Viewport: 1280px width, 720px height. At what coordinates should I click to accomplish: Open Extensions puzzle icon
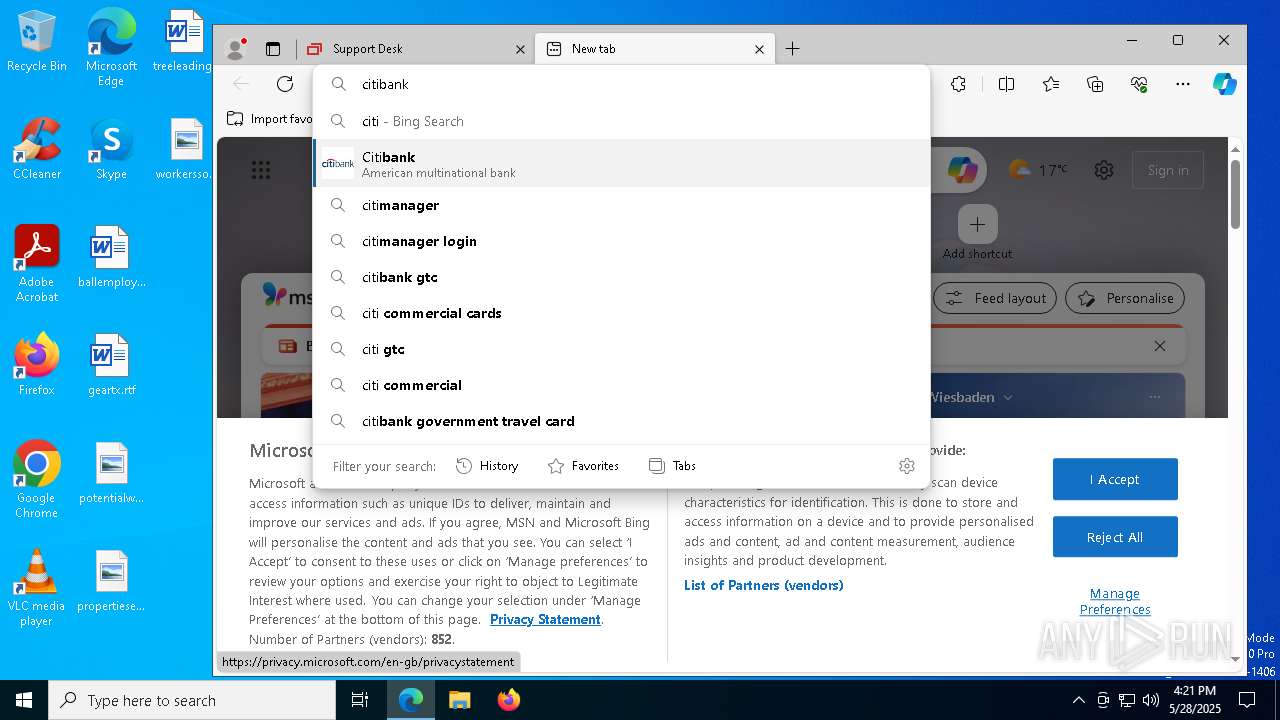click(x=958, y=84)
